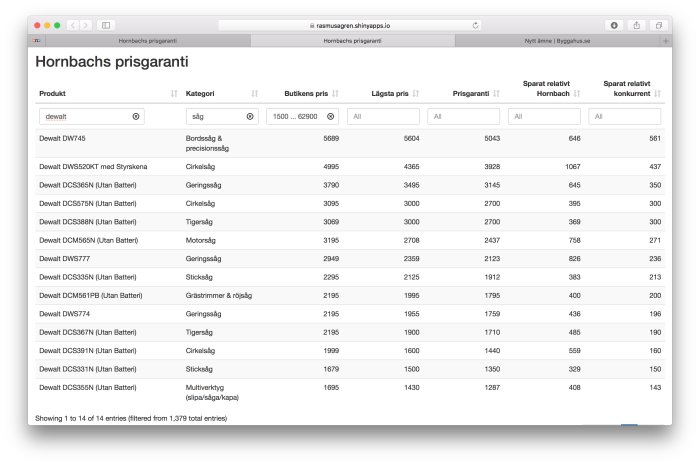Click the Sparat relativt Hornbach filter field
700x465 pixels.
(x=544, y=116)
